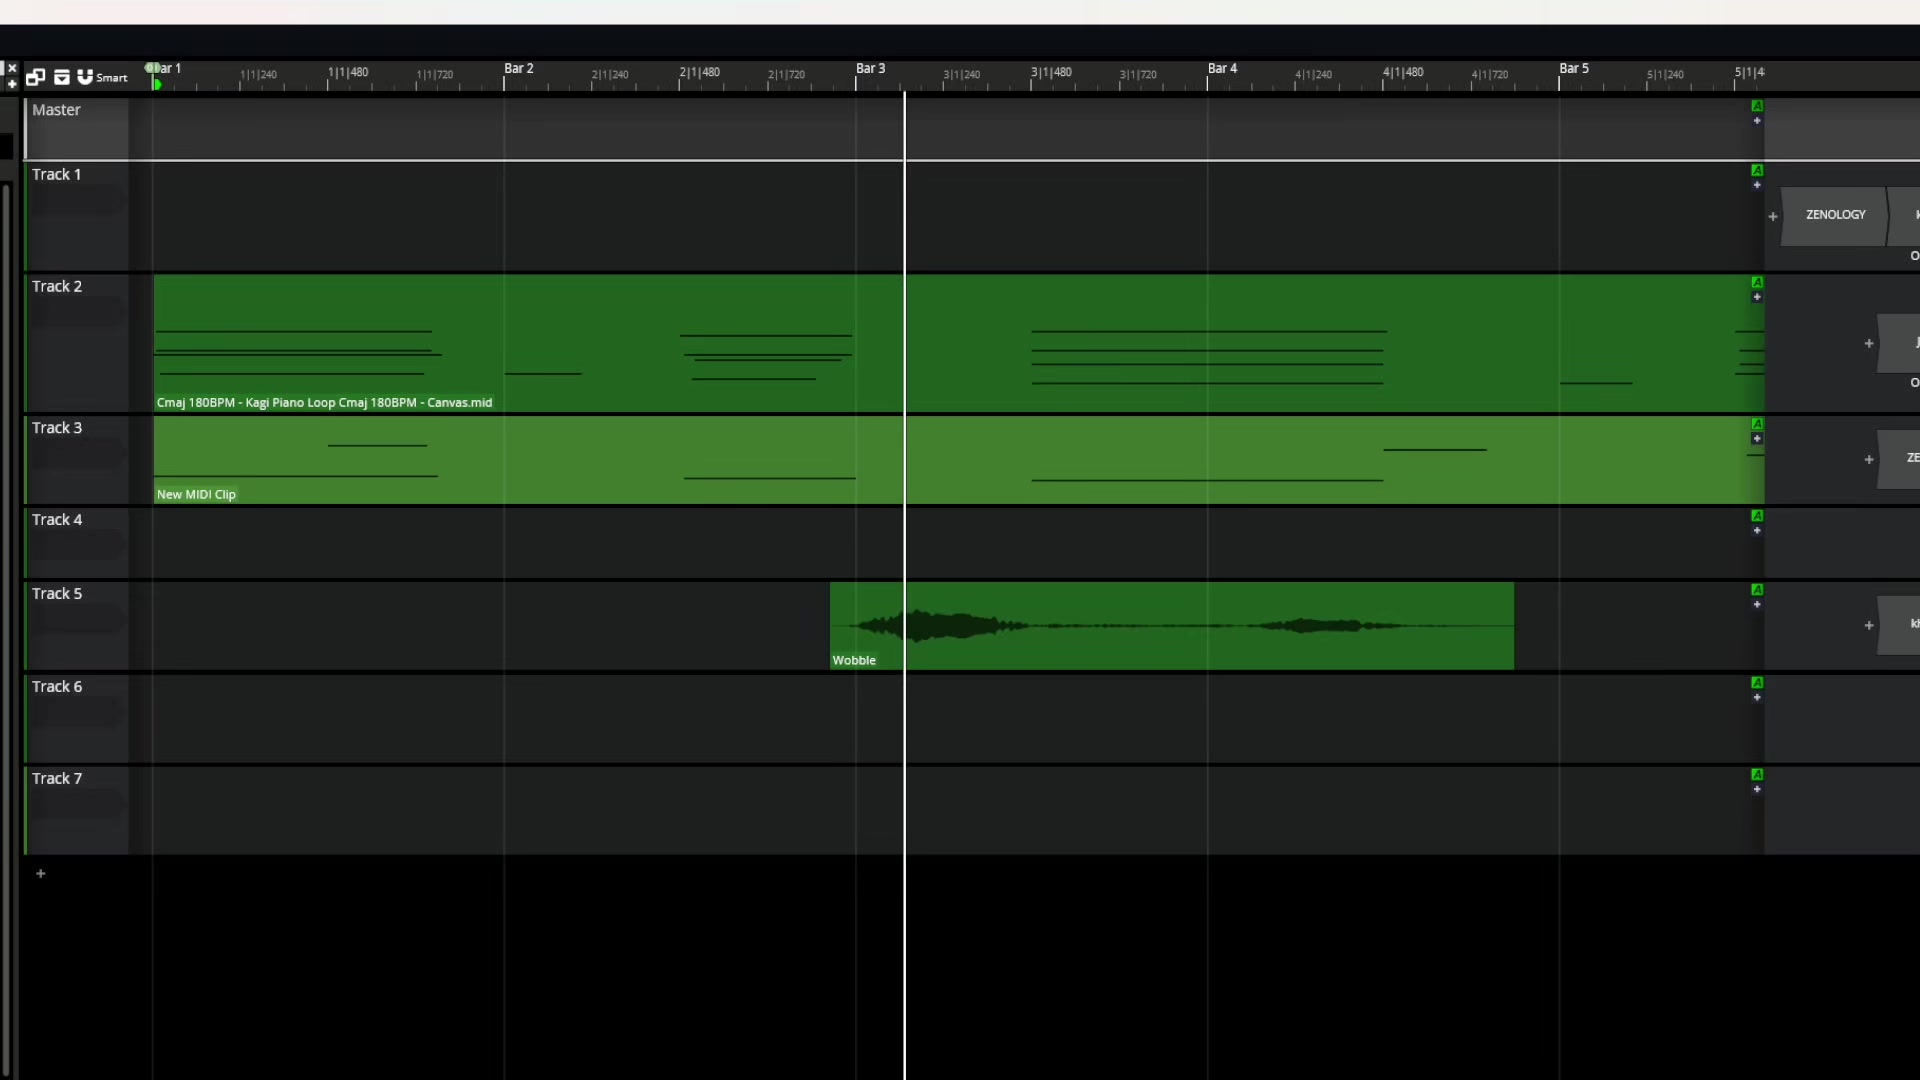The height and width of the screenshot is (1080, 1920).
Task: Select the Track 4 header
Action: pos(77,543)
